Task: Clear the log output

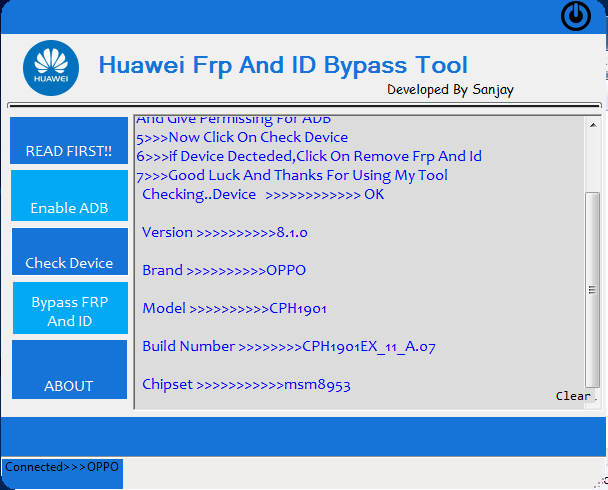Action: point(573,396)
